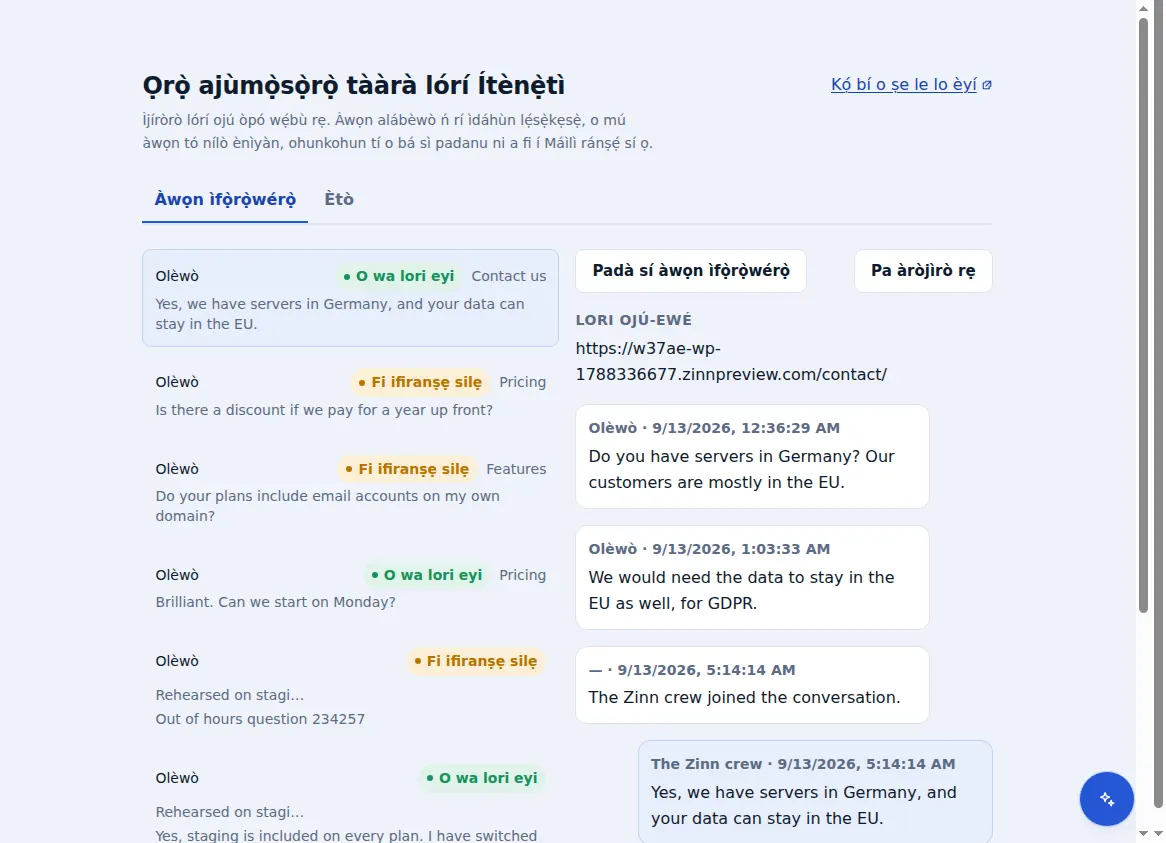Click The Zinn crew's reply bubble about Germany servers
The height and width of the screenshot is (843, 1166).
tap(815, 792)
